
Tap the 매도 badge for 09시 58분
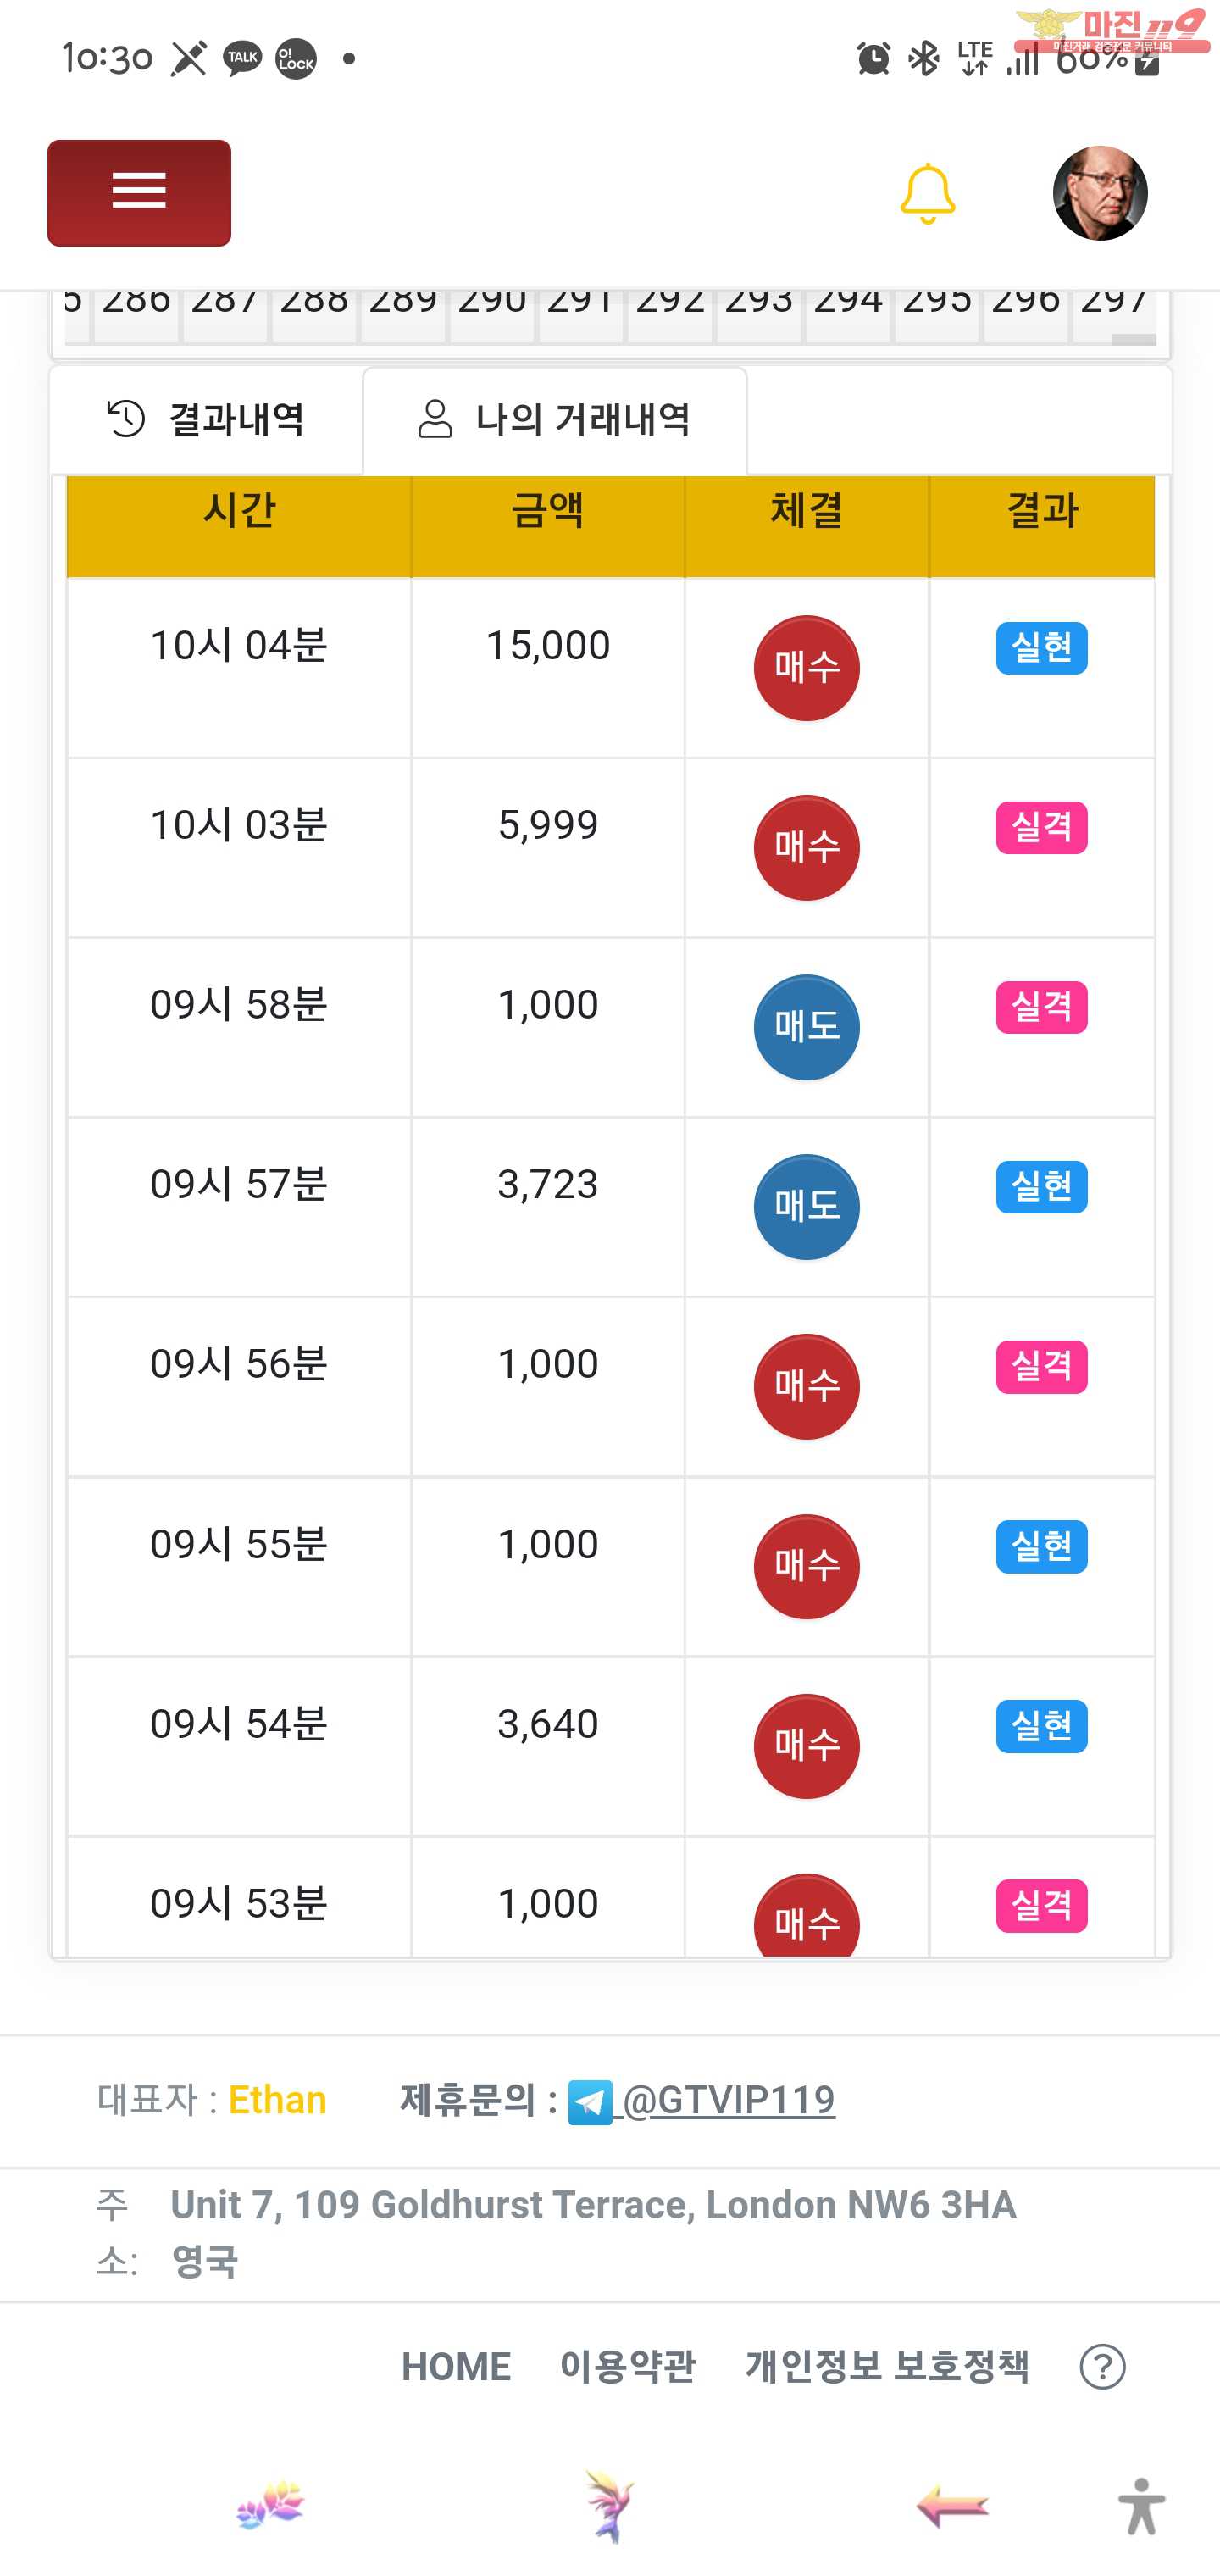(x=806, y=1027)
